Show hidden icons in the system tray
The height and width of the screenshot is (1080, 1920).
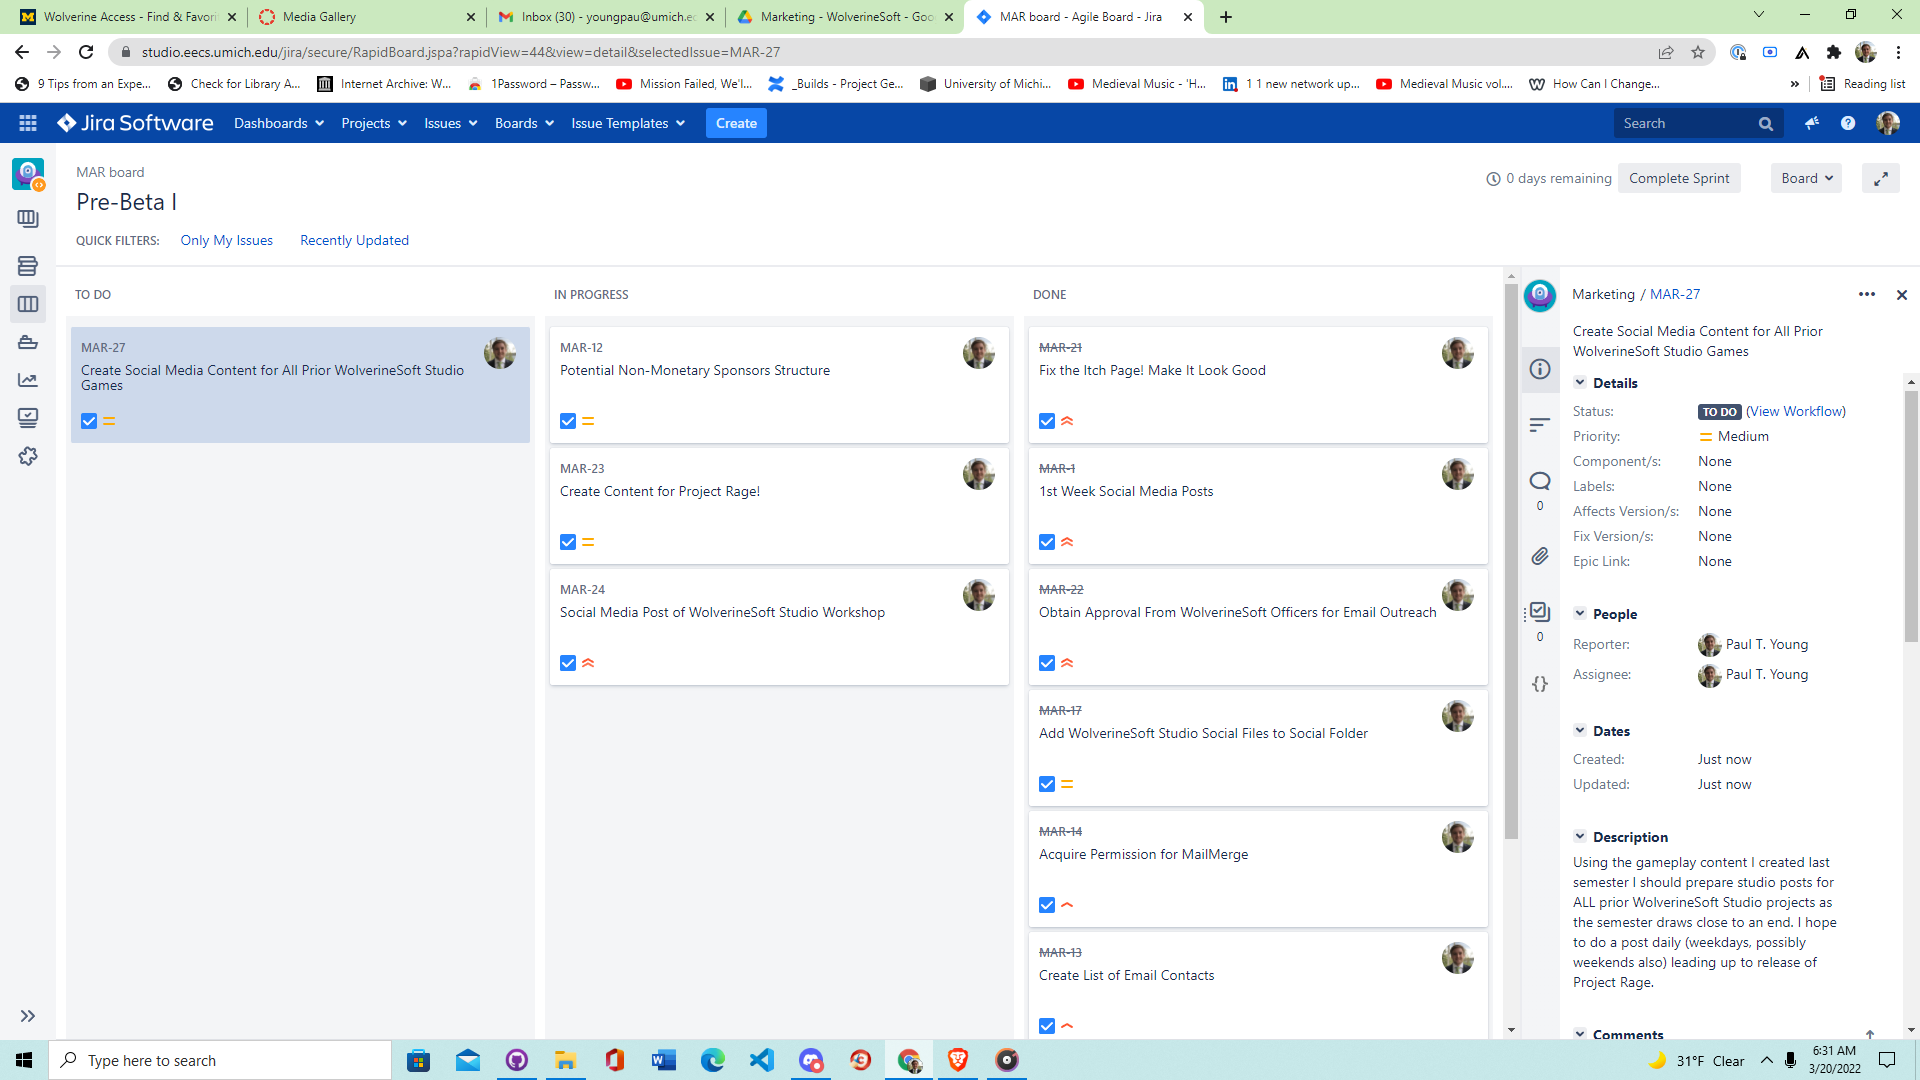(x=1767, y=1060)
